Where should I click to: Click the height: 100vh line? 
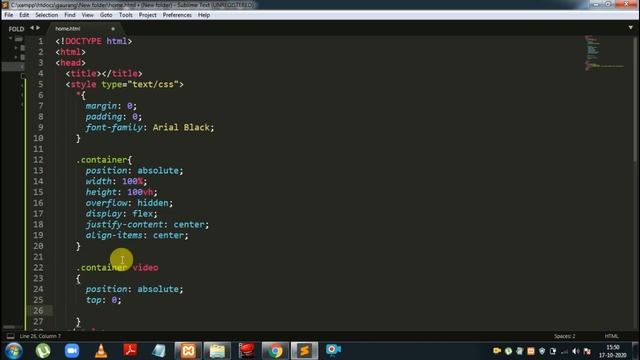(x=121, y=192)
